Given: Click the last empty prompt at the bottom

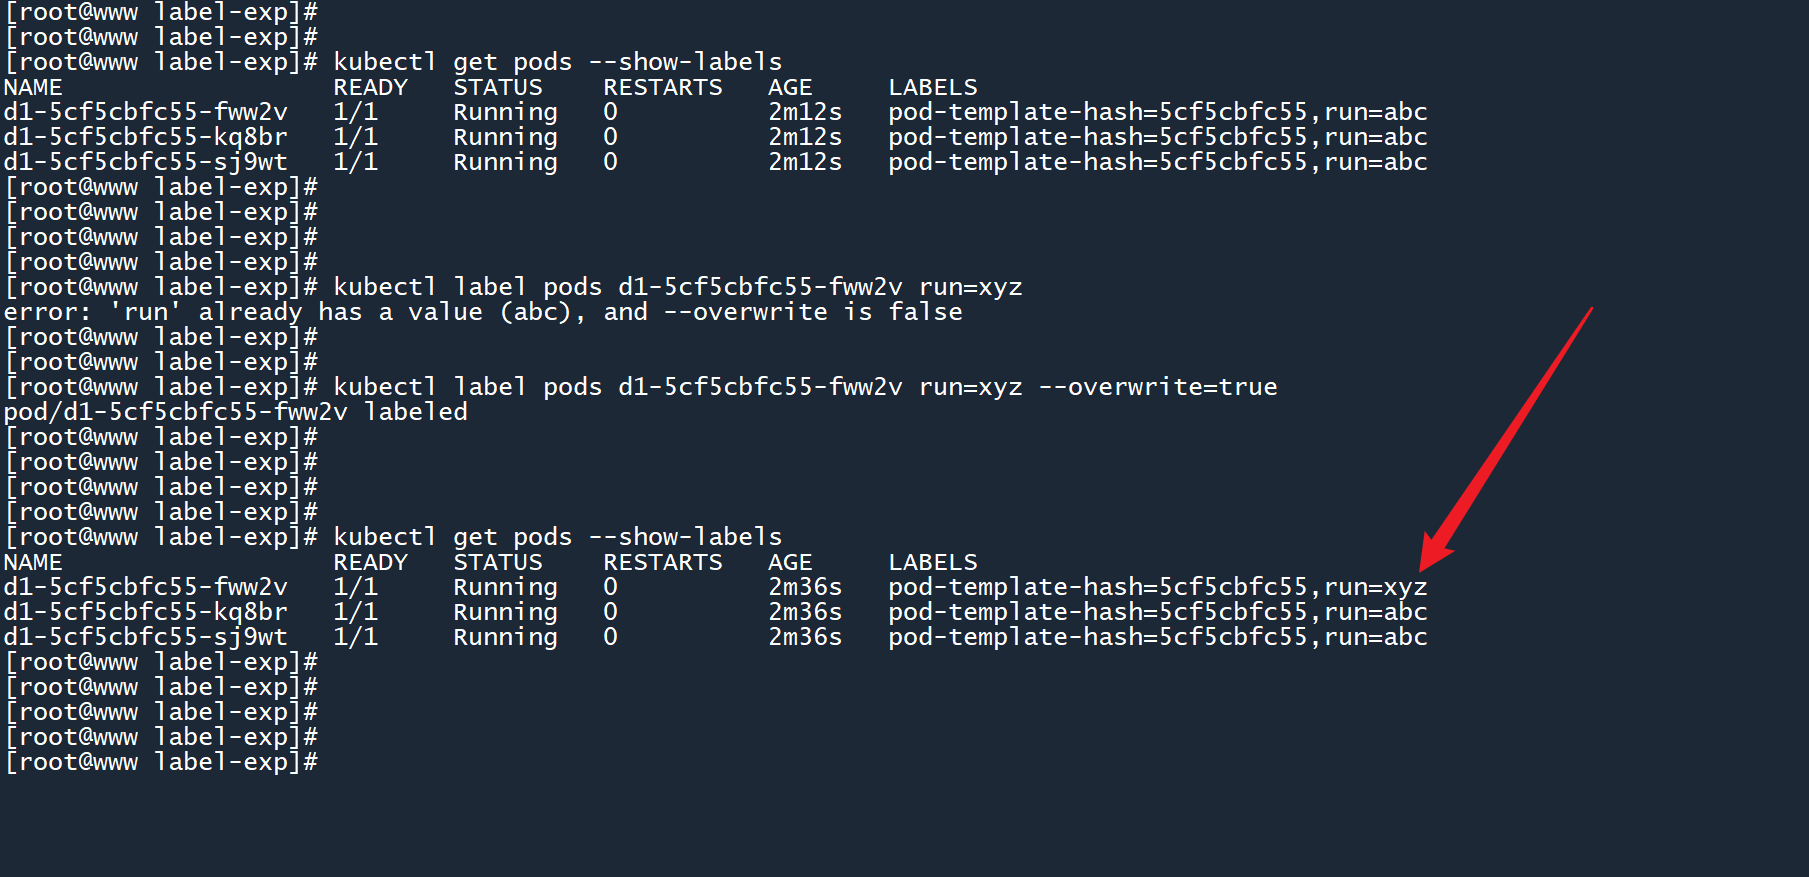Looking at the screenshot, I should click(x=162, y=762).
